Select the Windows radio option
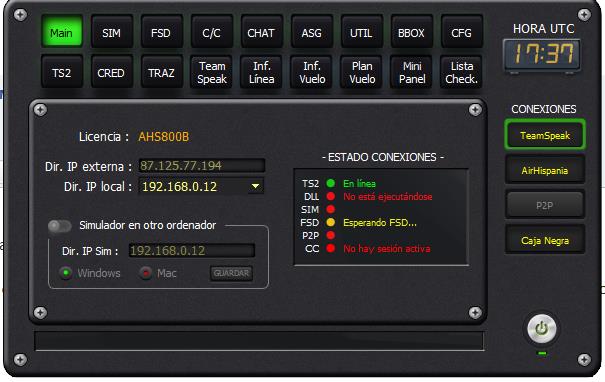Viewport: 605px width, 382px height. tap(66, 273)
